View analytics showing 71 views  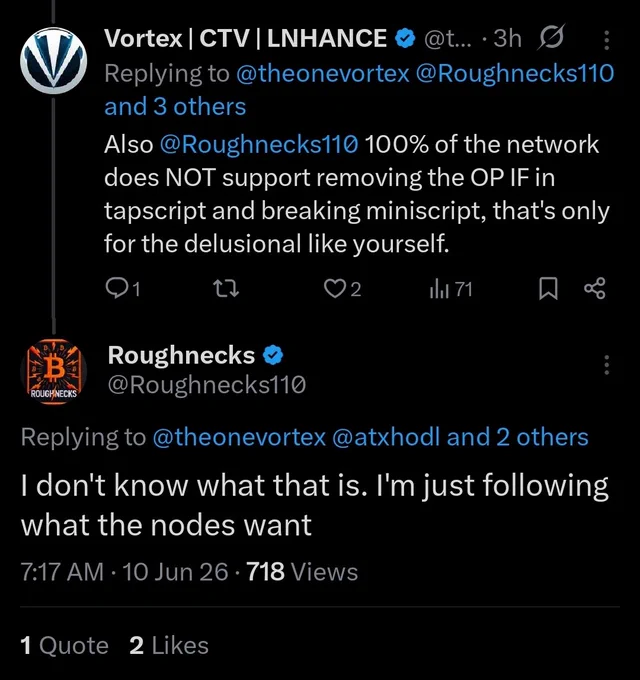coord(451,289)
